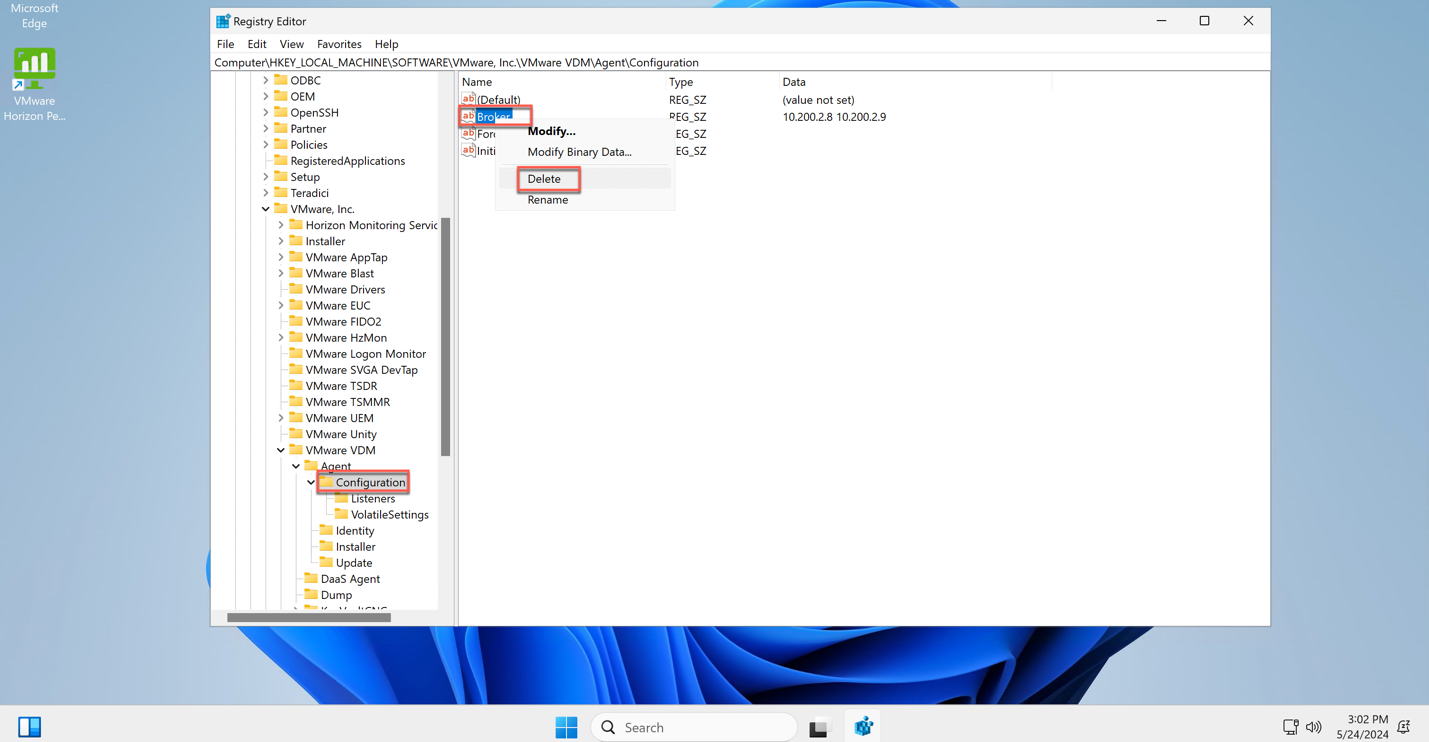Click the Registry Editor title bar icon
The image size is (1429, 742).
point(223,21)
